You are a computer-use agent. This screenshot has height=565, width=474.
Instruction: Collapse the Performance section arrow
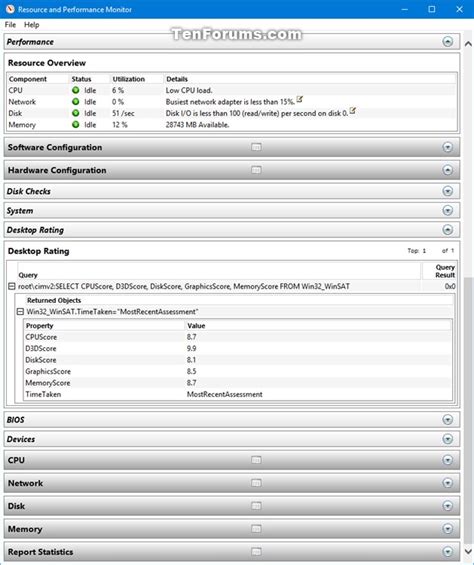point(448,42)
